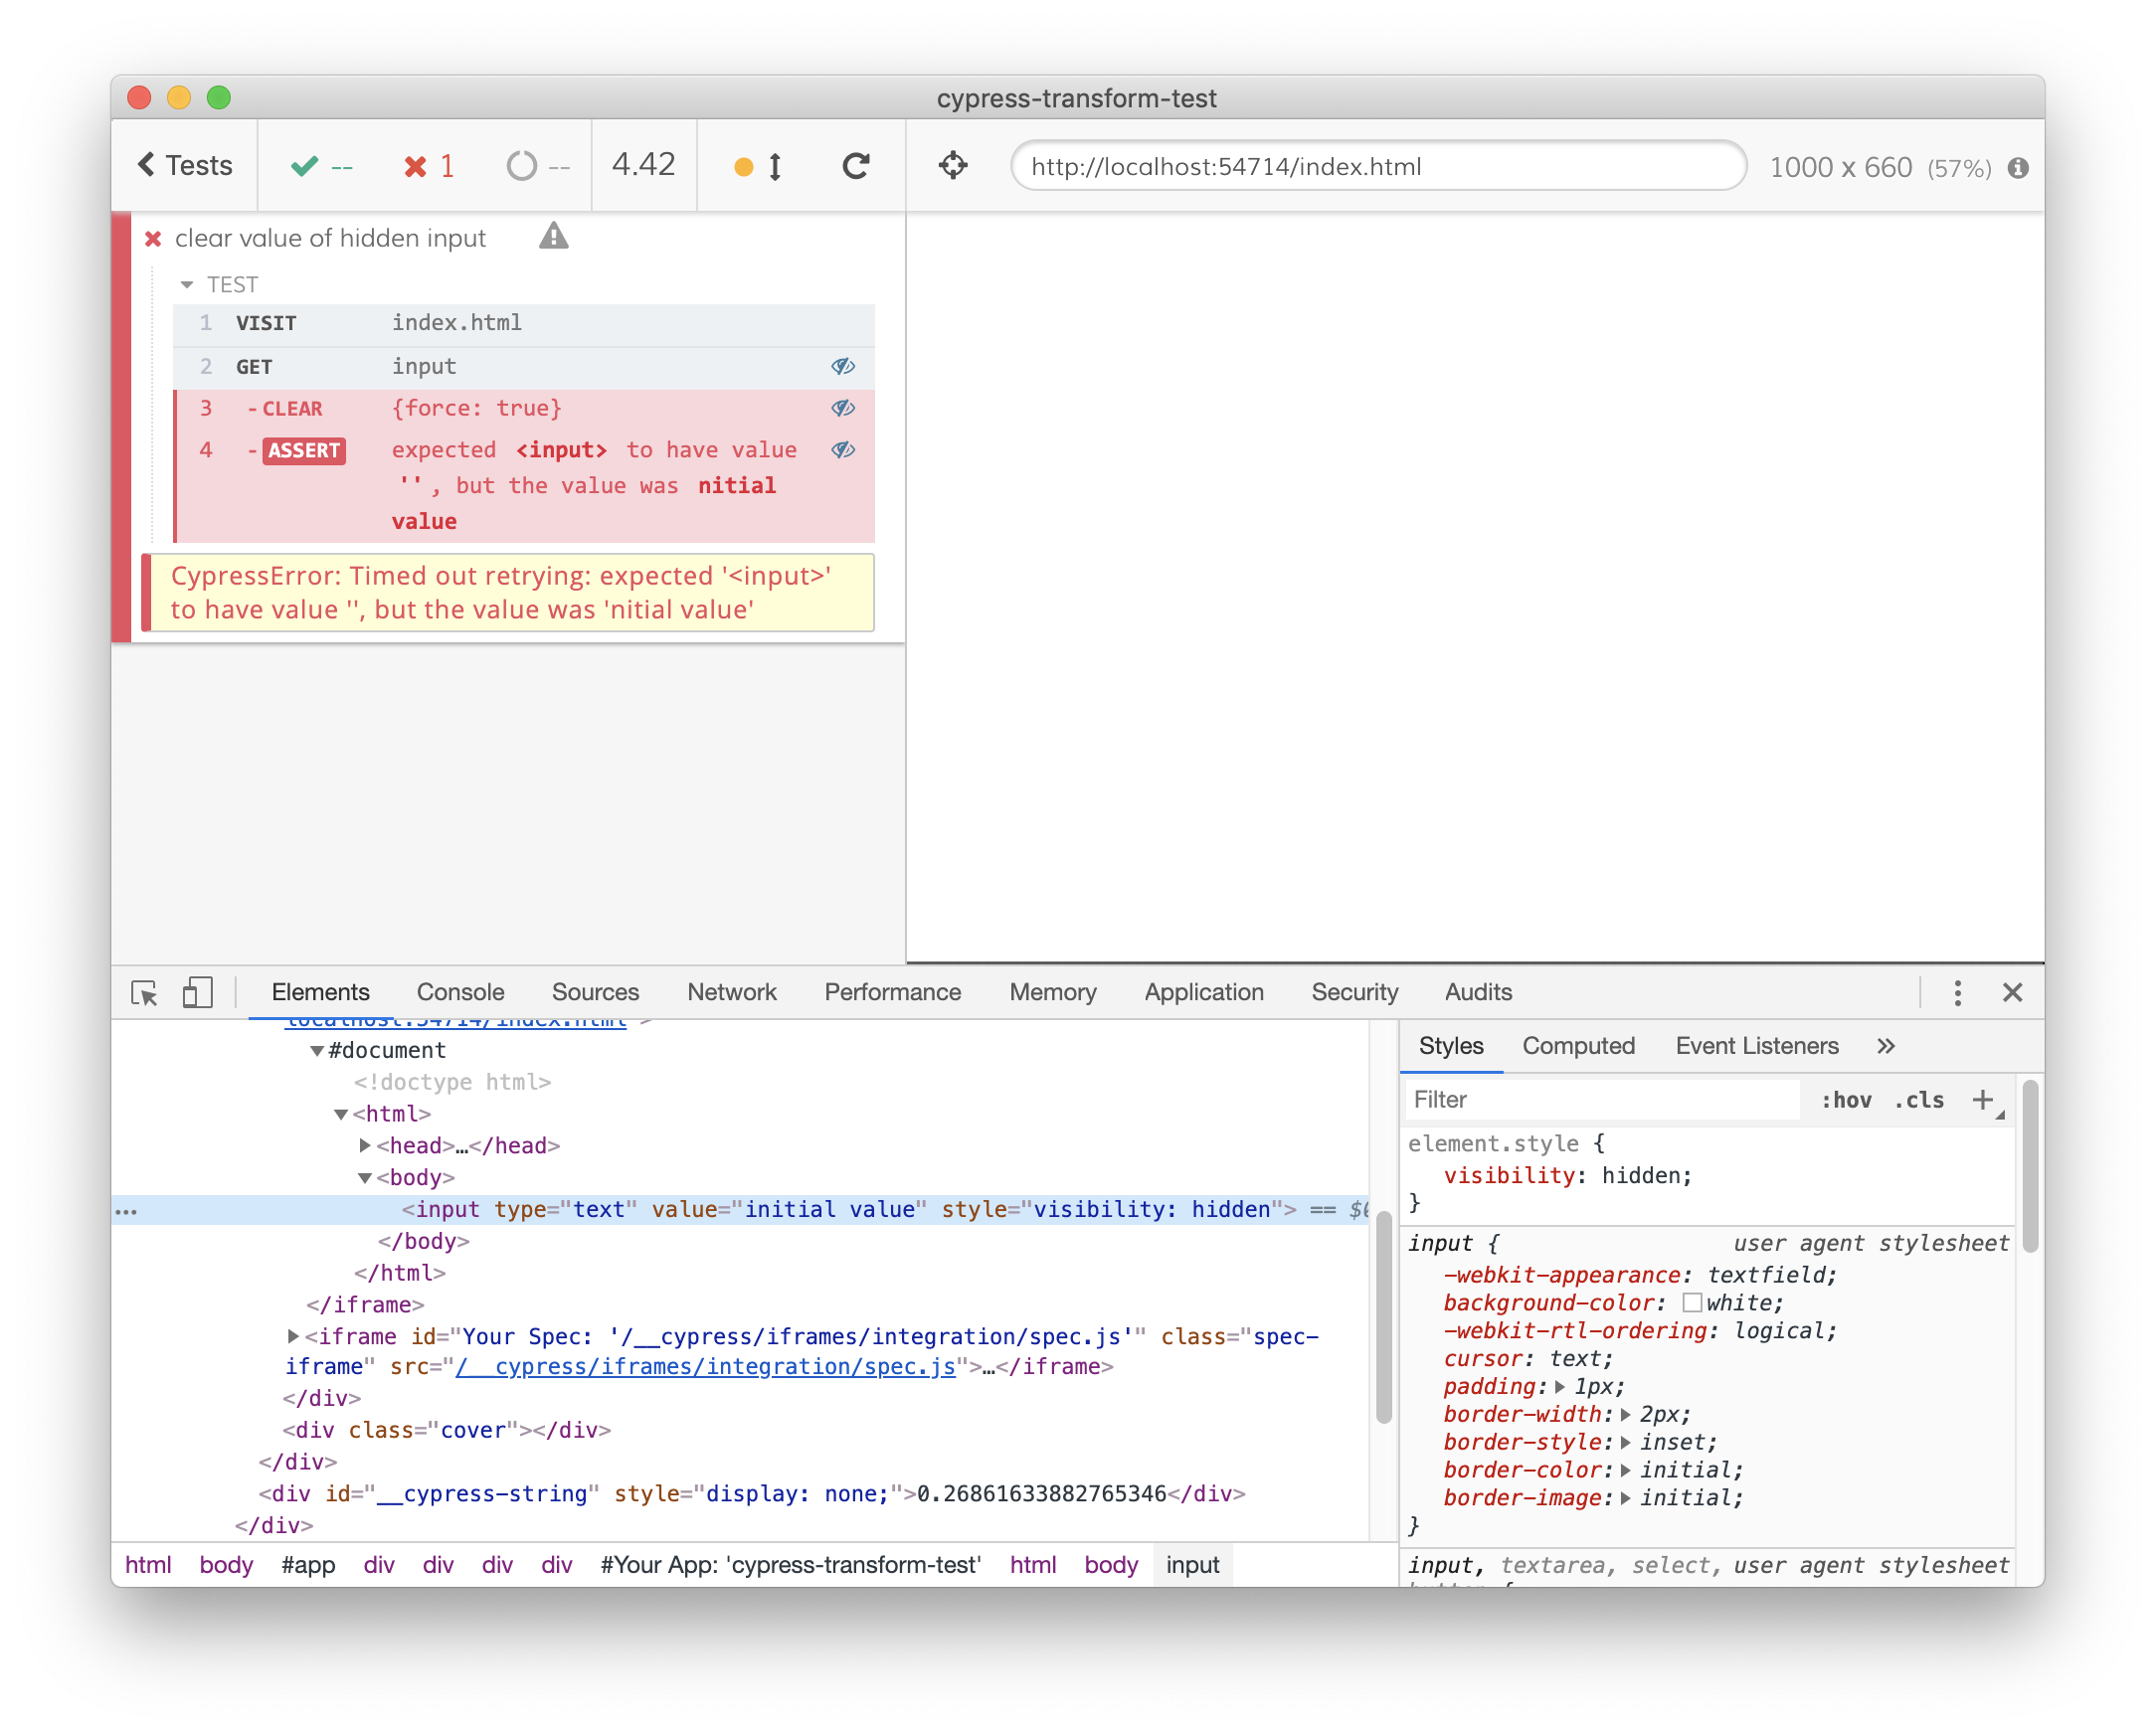Show more style tabs chevron
Viewport: 2156px width, 1734px height.
(1886, 1046)
